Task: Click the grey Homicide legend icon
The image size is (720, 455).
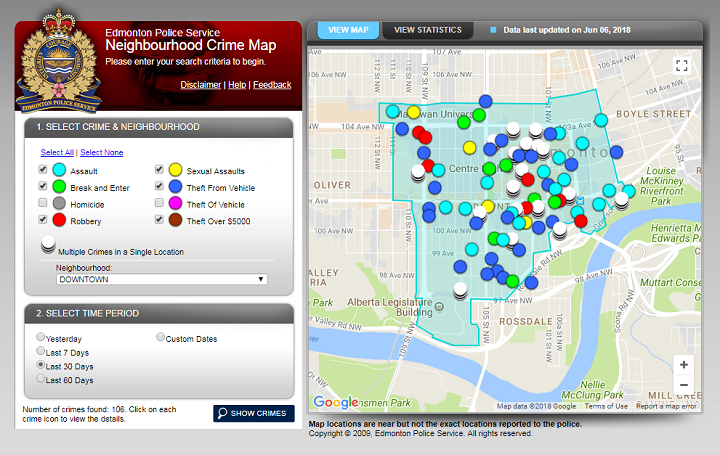Action: tap(59, 203)
